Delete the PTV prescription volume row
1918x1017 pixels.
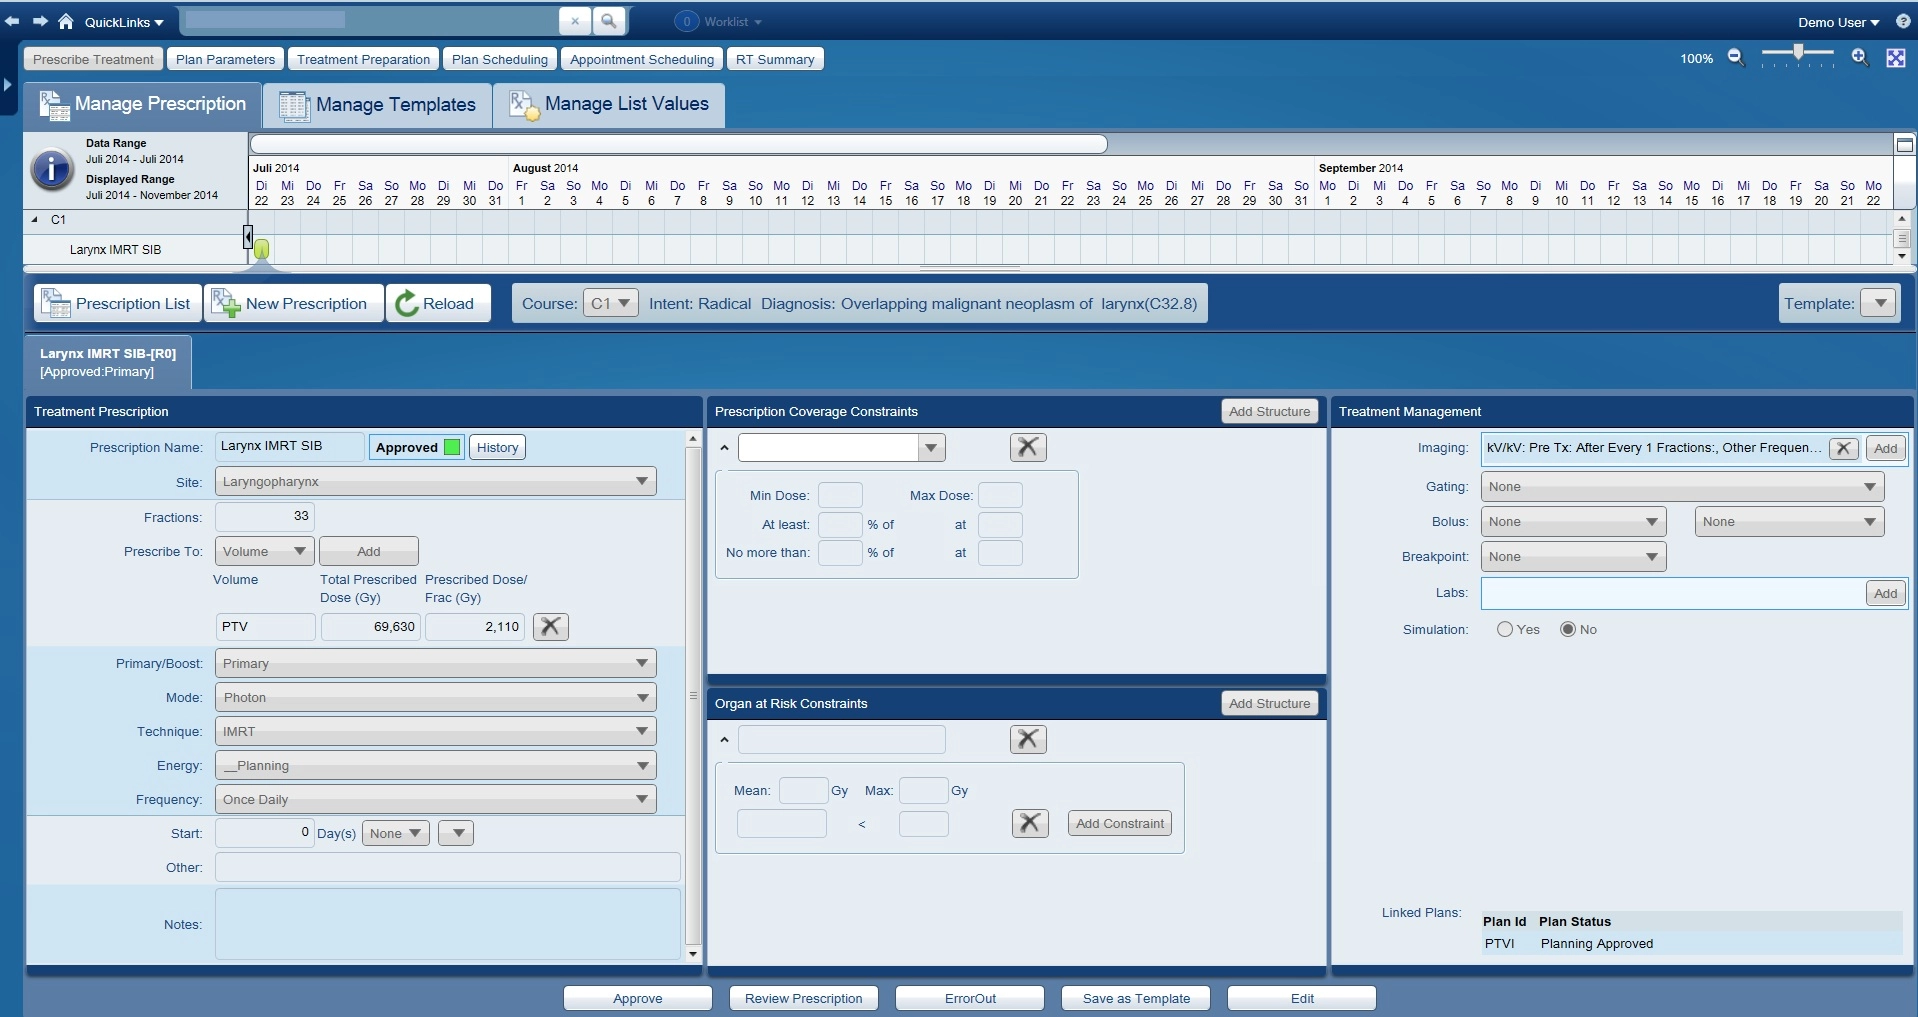pos(550,627)
